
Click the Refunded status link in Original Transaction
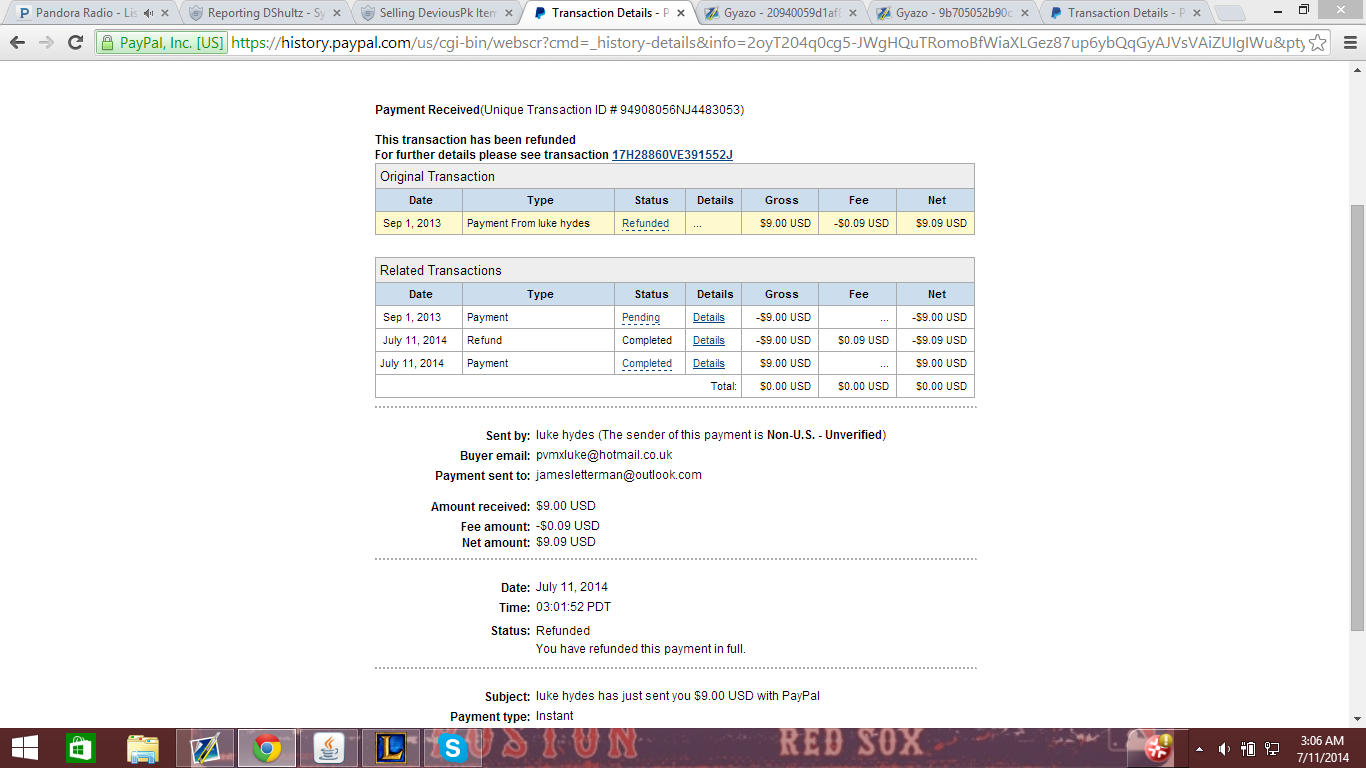tap(645, 223)
